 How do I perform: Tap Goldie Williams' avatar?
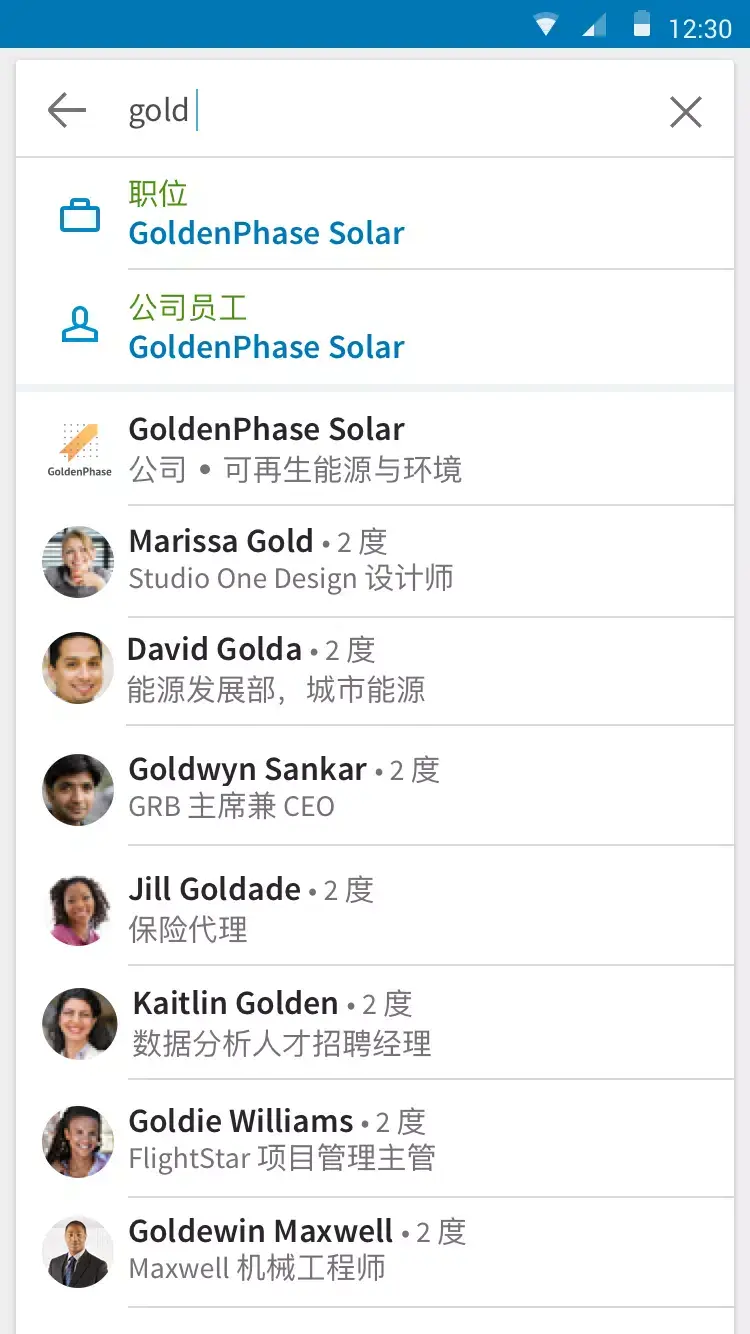point(78,1141)
